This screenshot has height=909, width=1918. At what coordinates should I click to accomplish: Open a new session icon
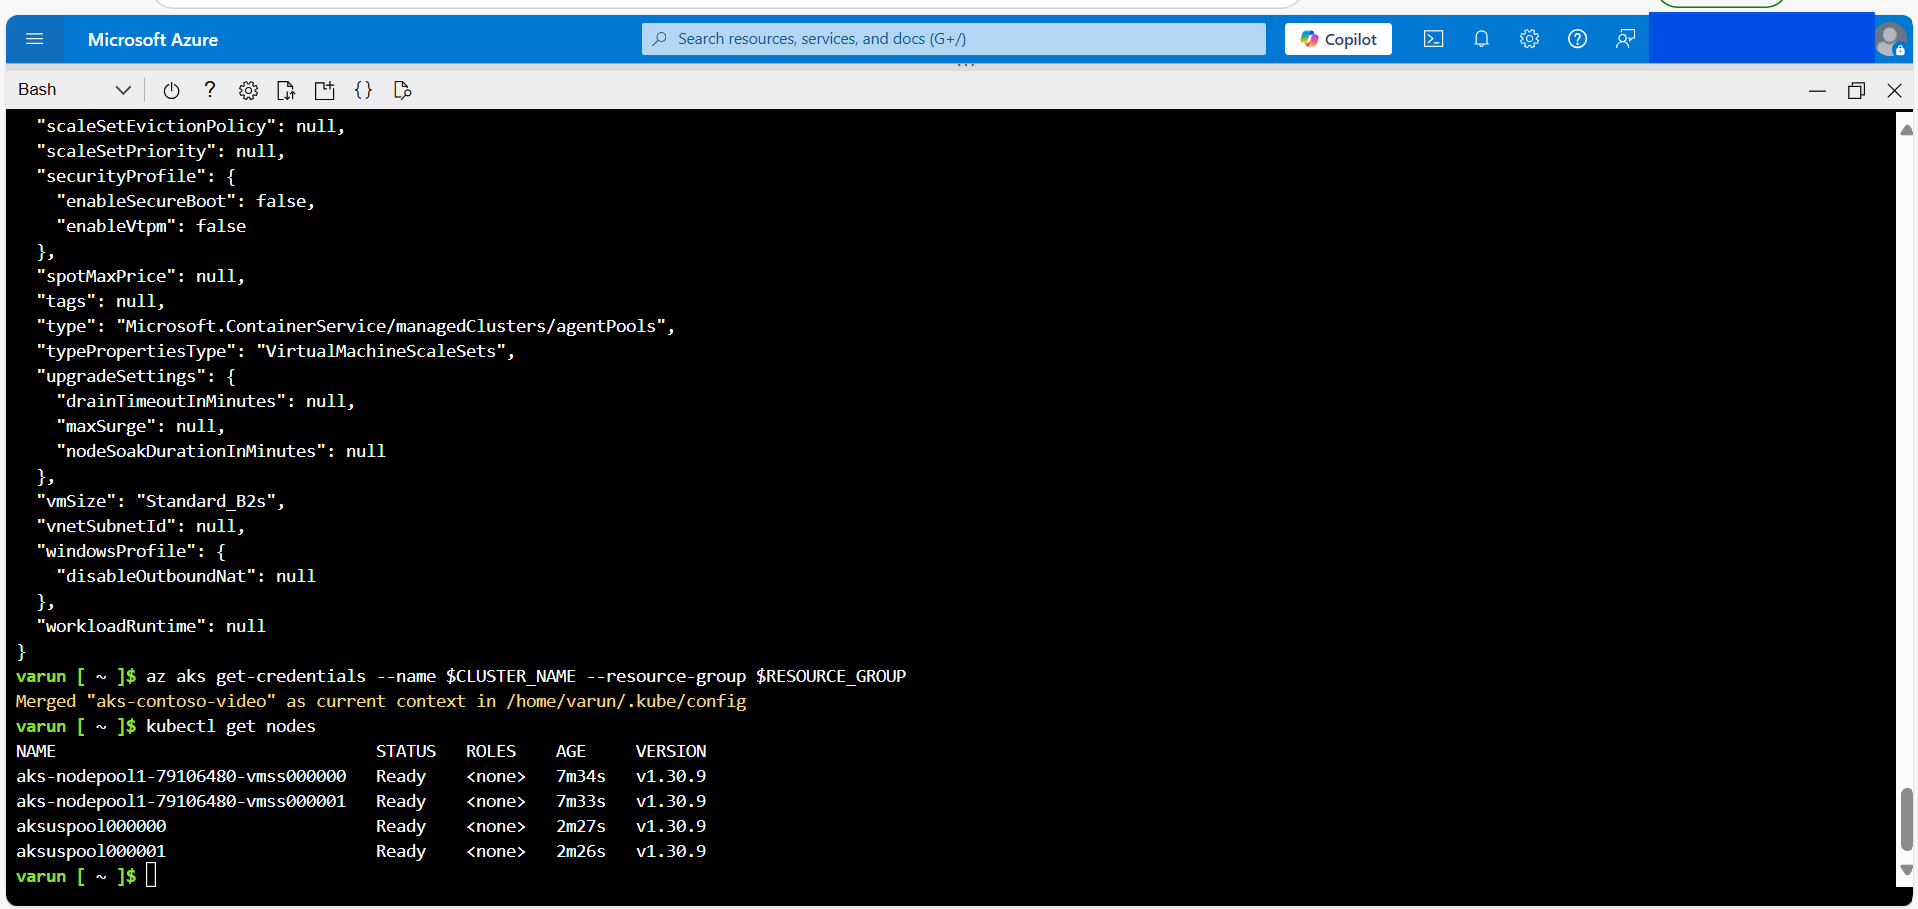pyautogui.click(x=324, y=90)
